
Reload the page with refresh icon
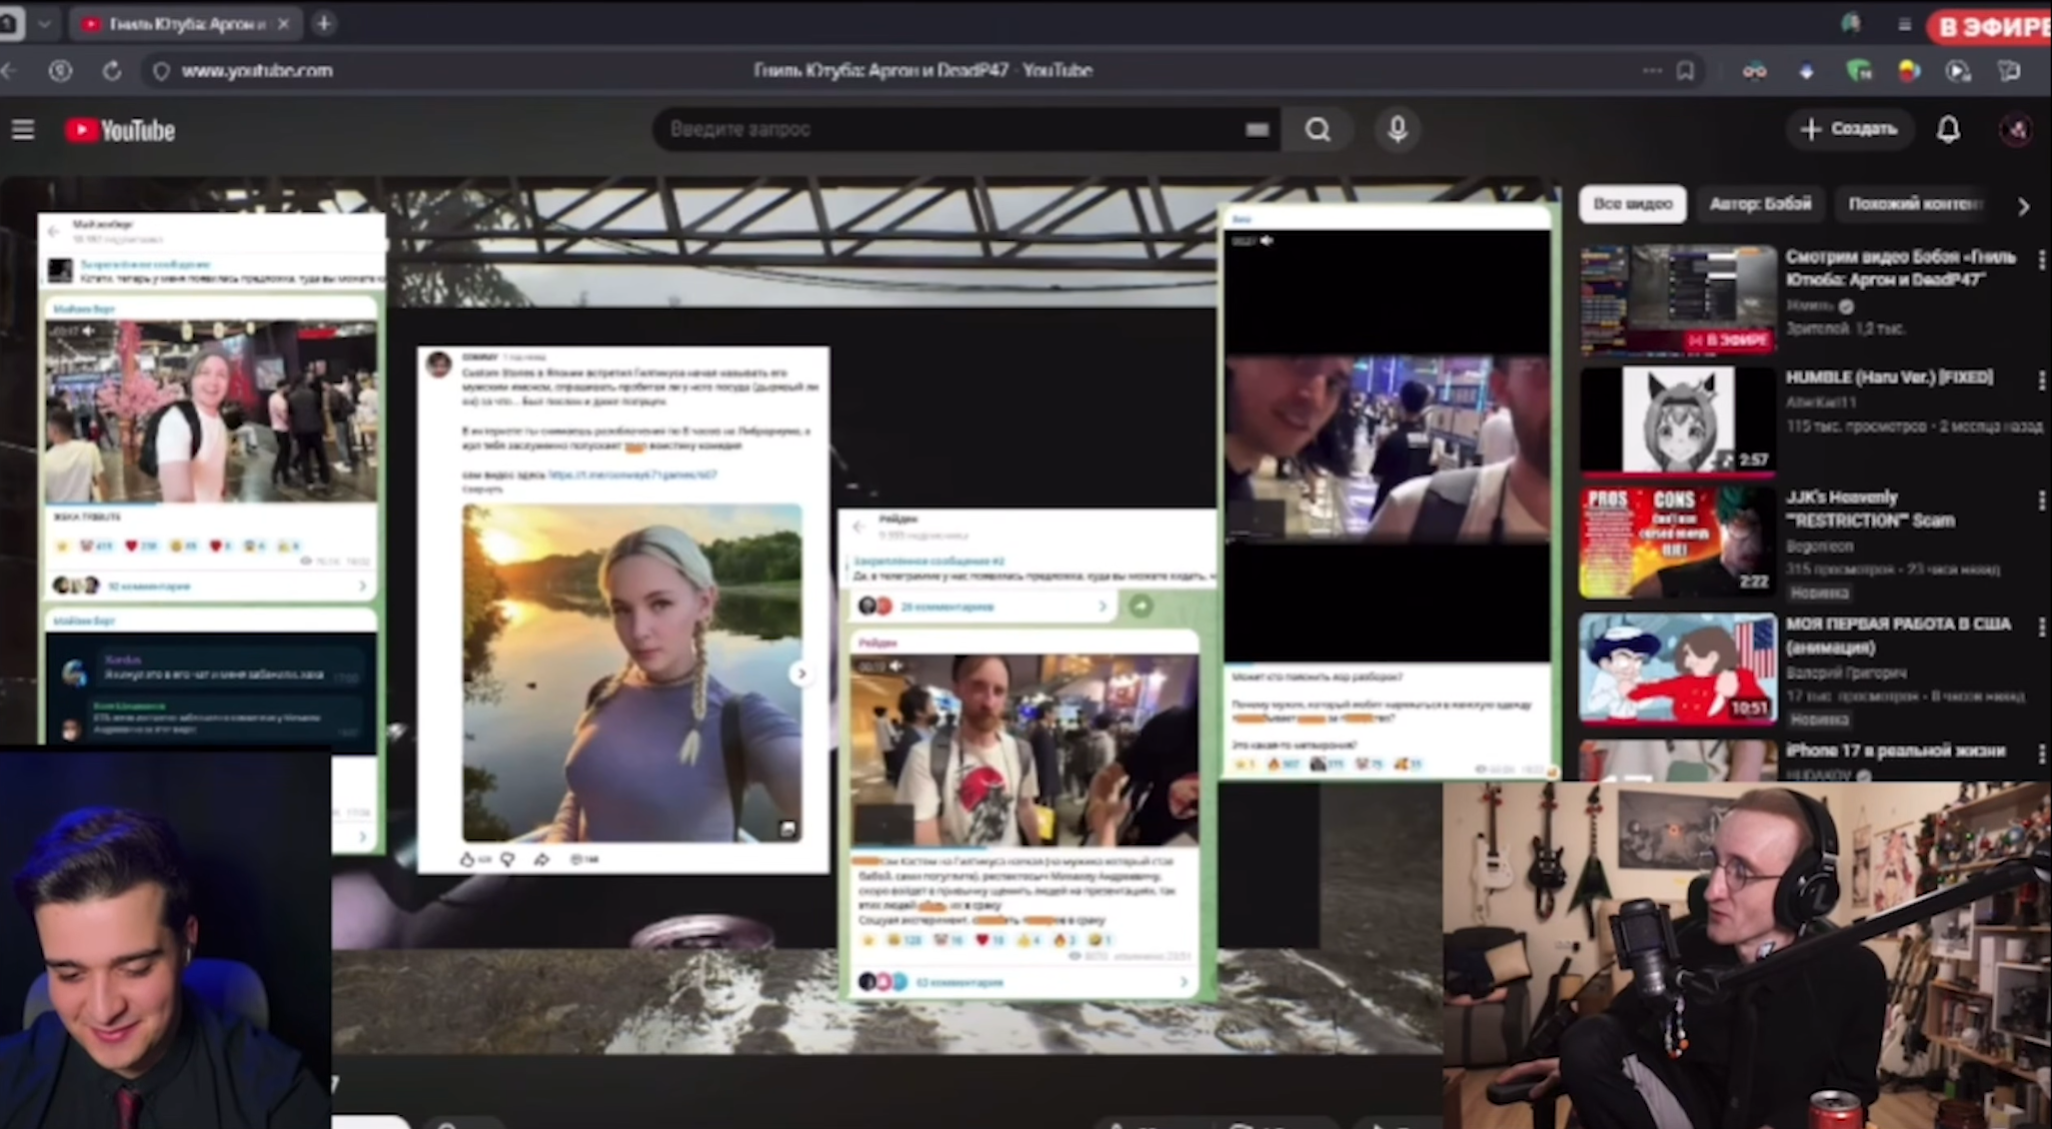pyautogui.click(x=112, y=71)
